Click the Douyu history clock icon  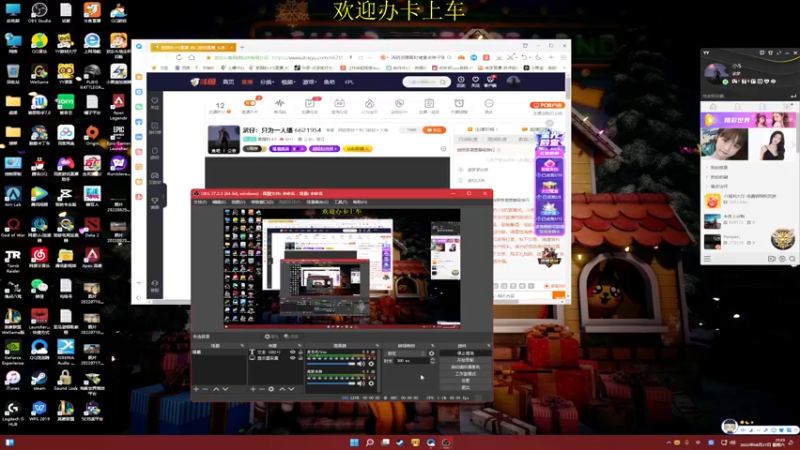[461, 80]
